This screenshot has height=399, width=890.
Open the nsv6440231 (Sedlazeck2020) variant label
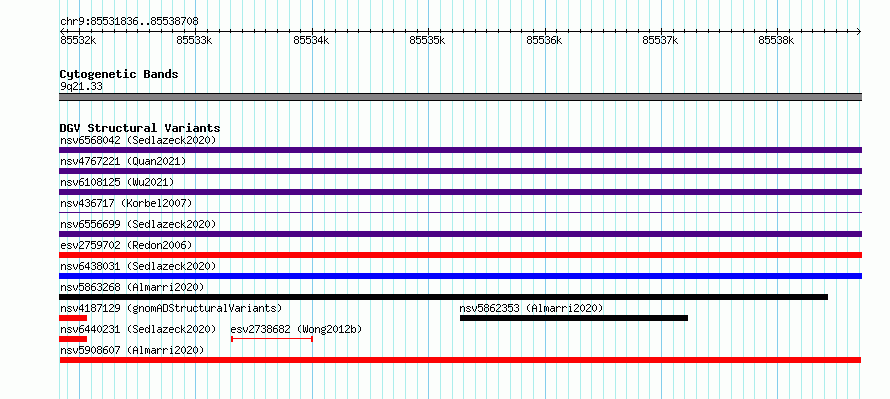point(138,329)
